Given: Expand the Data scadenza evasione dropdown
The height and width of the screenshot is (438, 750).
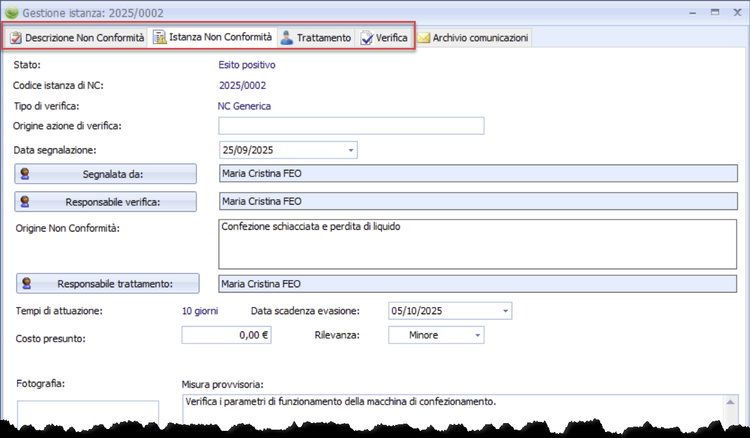Looking at the screenshot, I should (504, 311).
